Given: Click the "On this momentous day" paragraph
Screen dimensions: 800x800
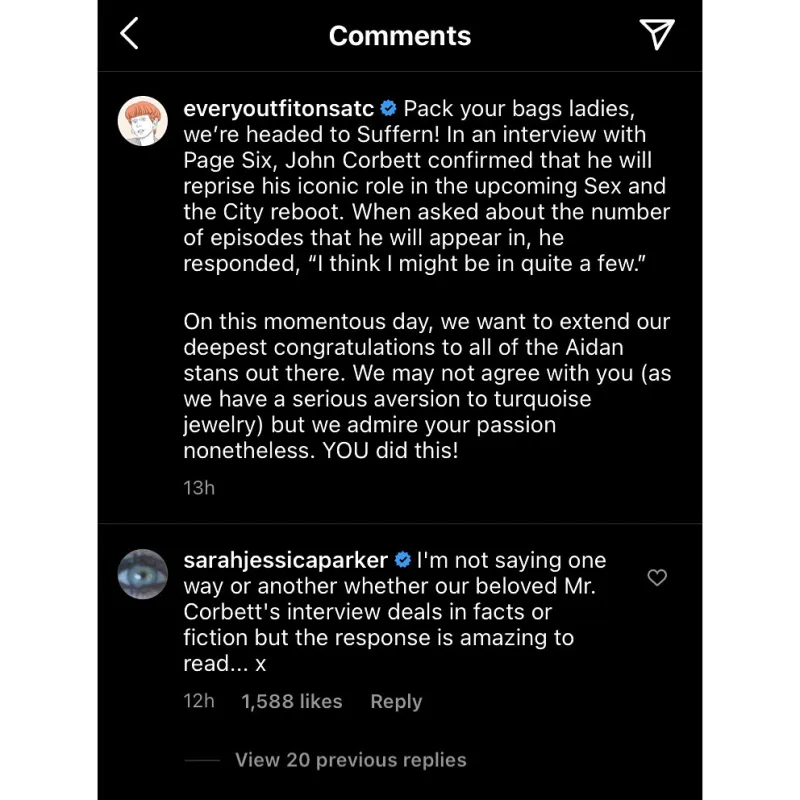Looking at the screenshot, I should pos(425,385).
